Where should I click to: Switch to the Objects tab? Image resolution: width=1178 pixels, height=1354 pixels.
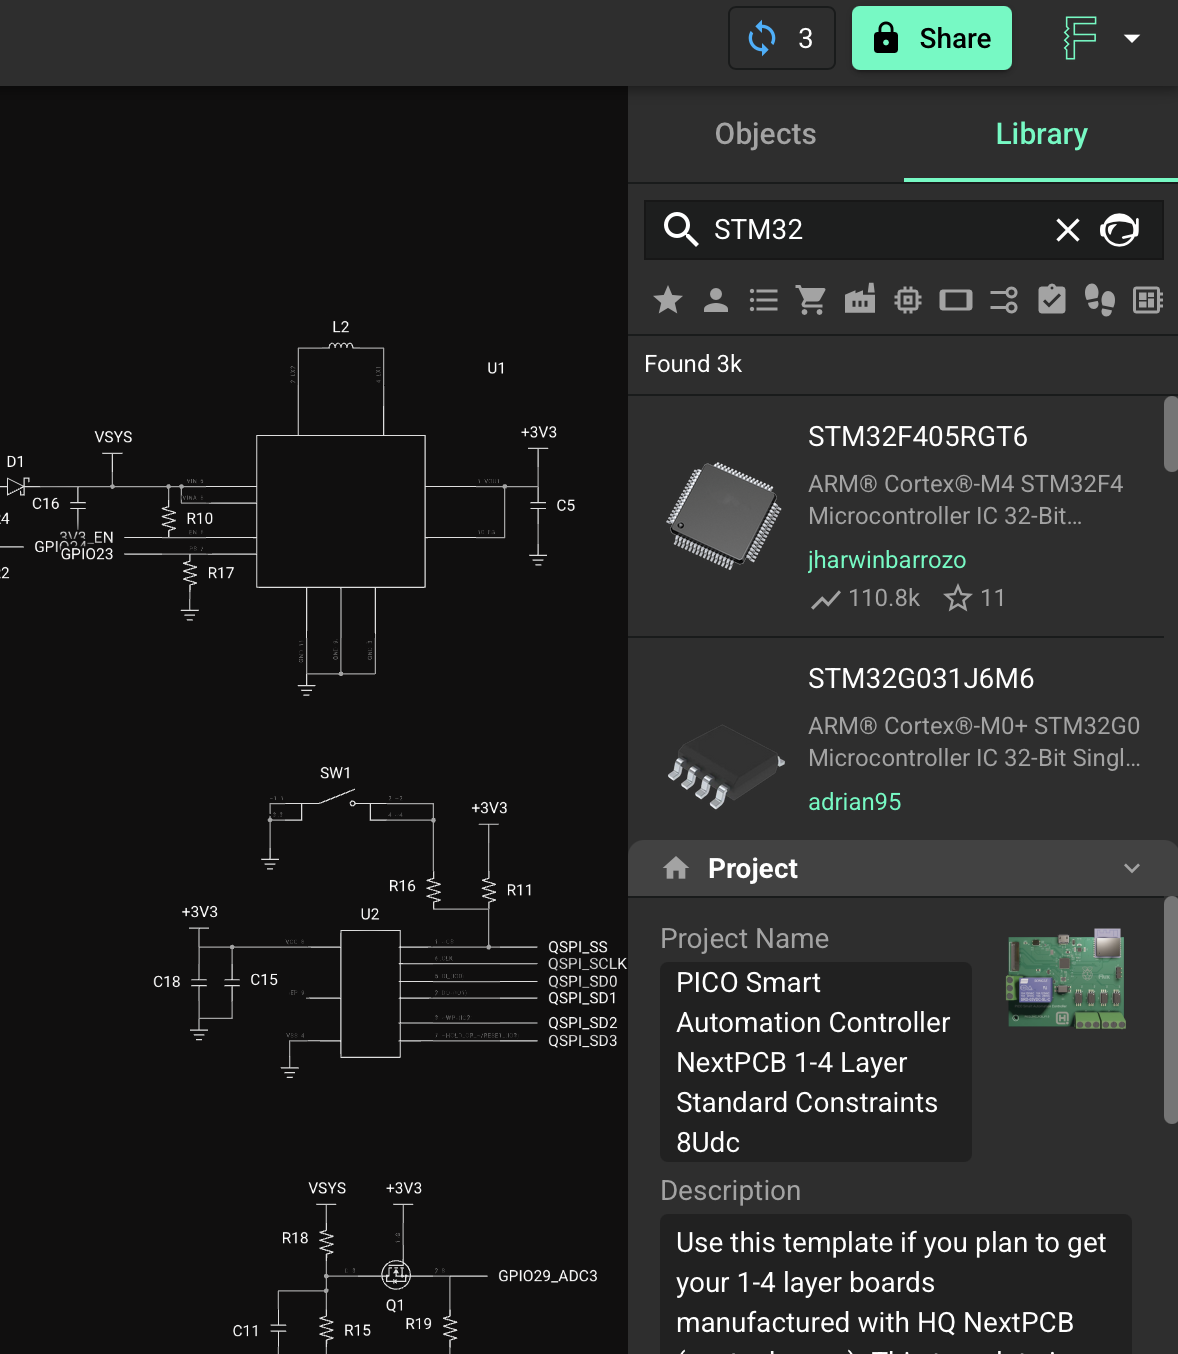click(765, 134)
